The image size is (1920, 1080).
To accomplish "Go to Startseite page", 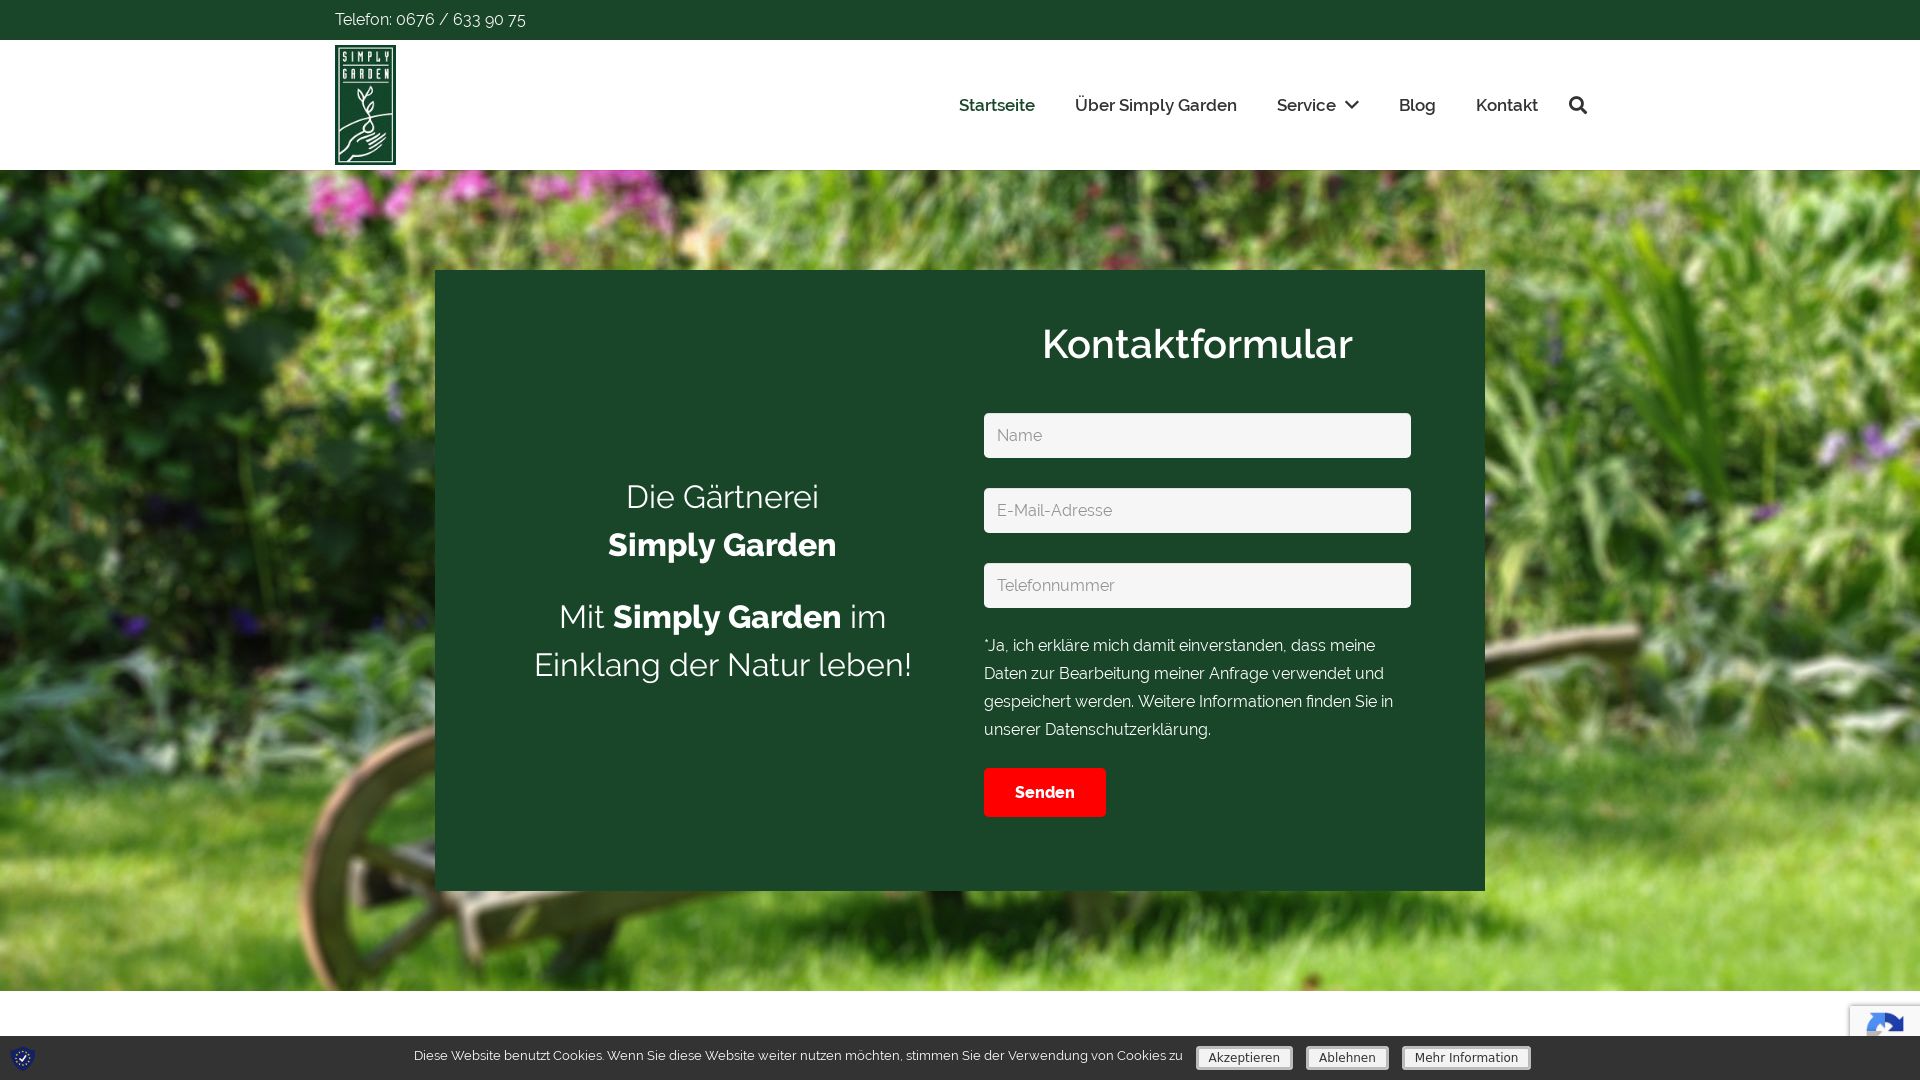I will [x=997, y=105].
